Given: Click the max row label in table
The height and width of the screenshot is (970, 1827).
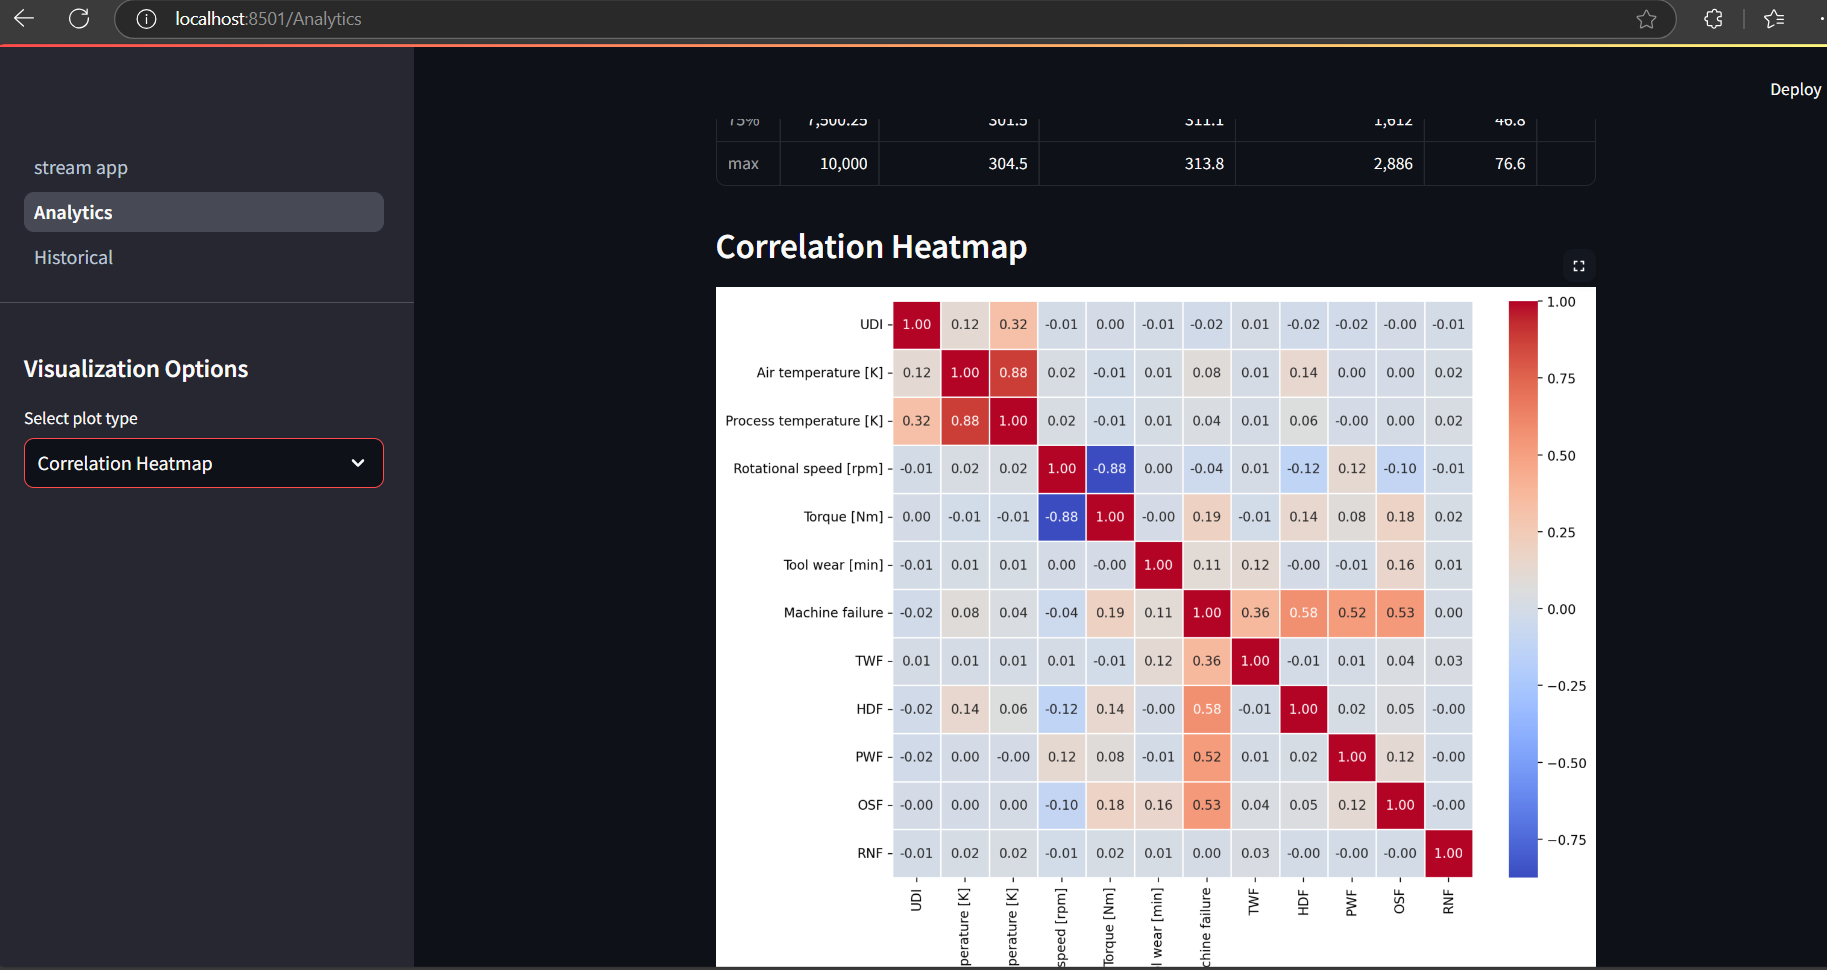Looking at the screenshot, I should coord(743,163).
